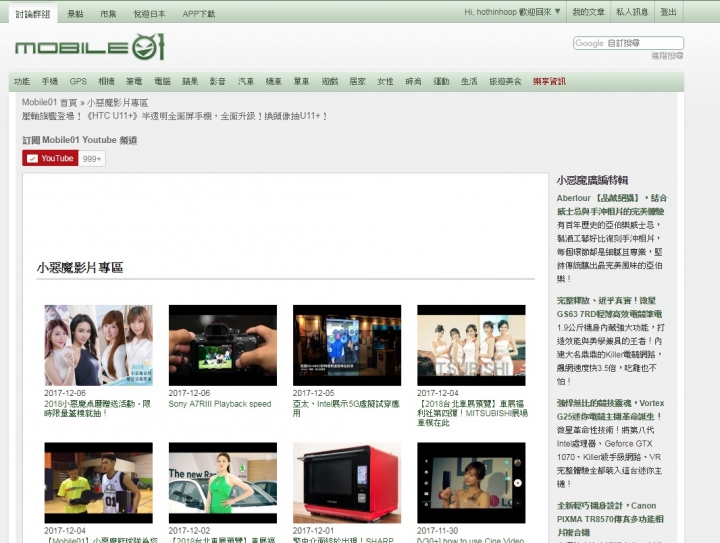Focus the Google custom search field
Image resolution: width=720 pixels, height=543 pixels.
point(628,43)
